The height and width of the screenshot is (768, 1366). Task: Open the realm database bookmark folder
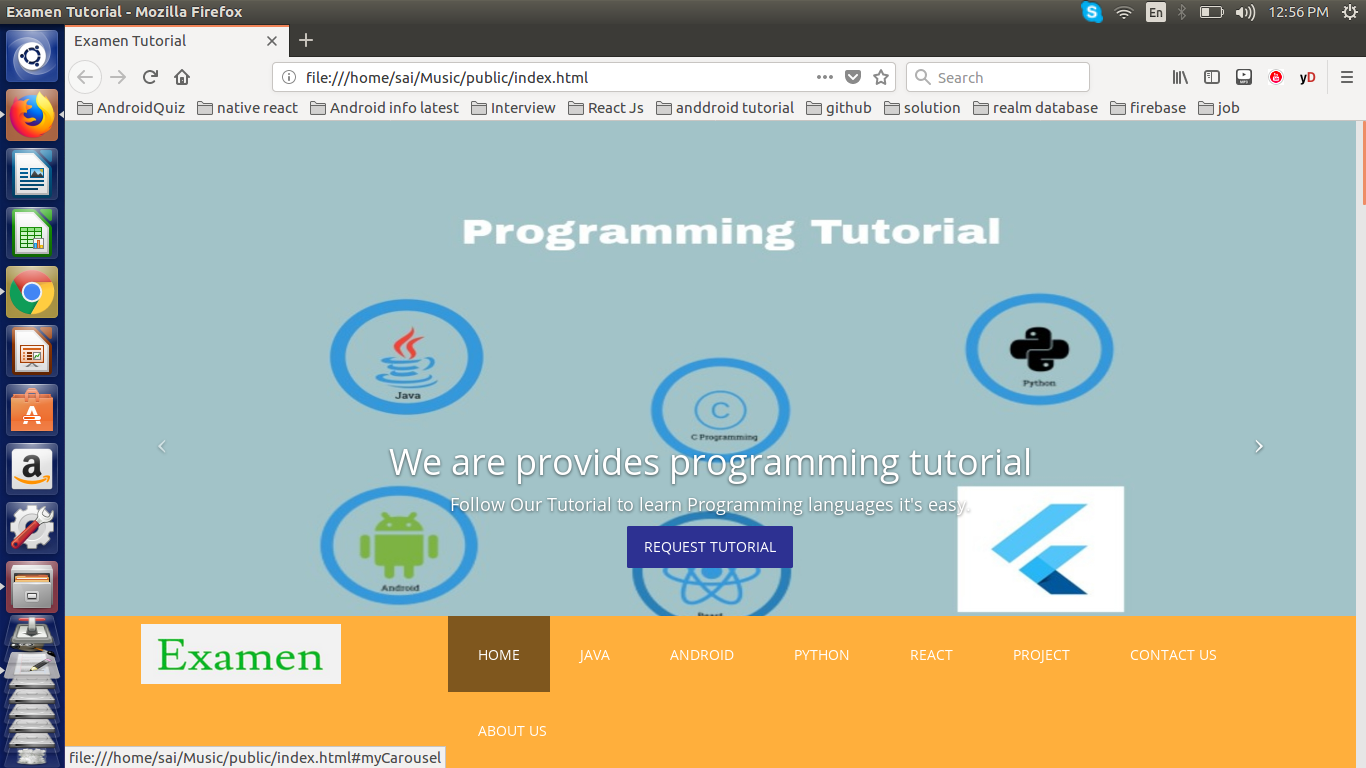coord(1035,107)
